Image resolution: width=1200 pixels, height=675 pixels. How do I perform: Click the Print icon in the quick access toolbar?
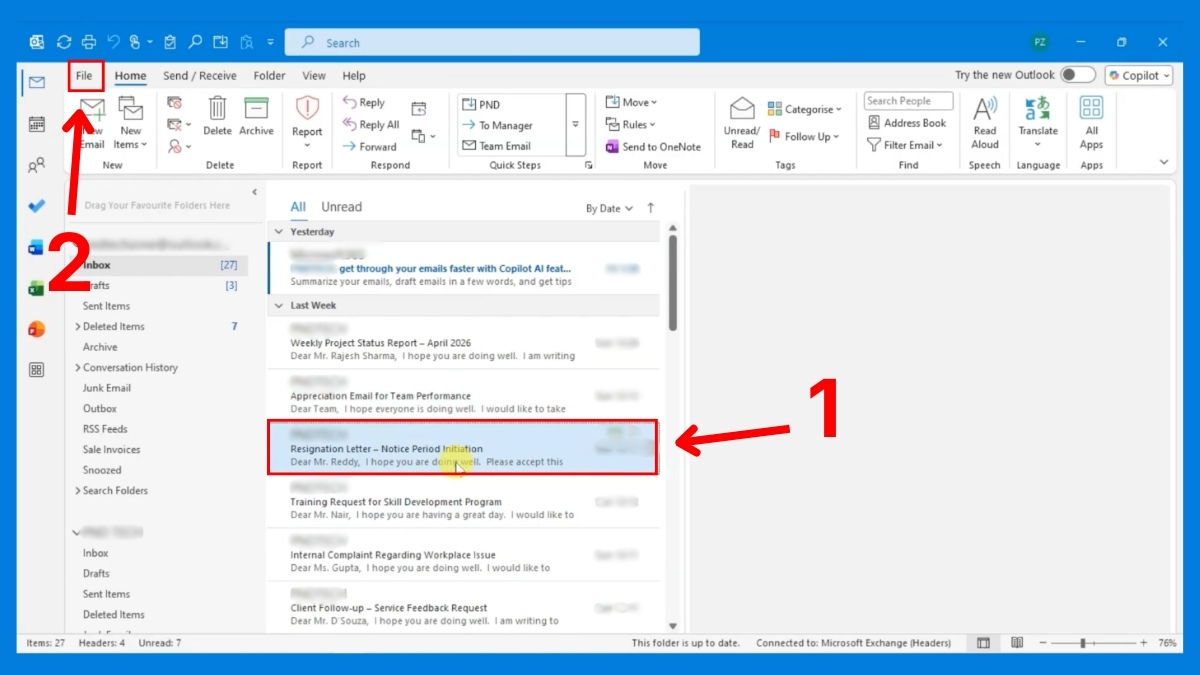click(89, 42)
